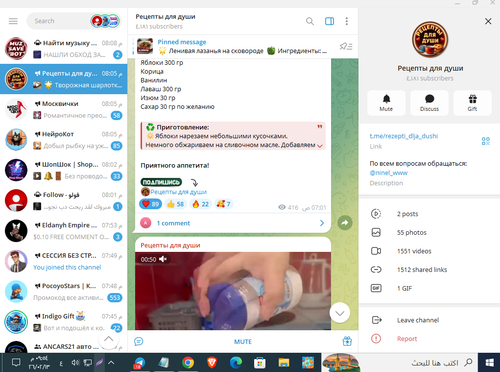The image size is (500, 372).
Task: React with the party 7 reaction
Action: pos(223,204)
